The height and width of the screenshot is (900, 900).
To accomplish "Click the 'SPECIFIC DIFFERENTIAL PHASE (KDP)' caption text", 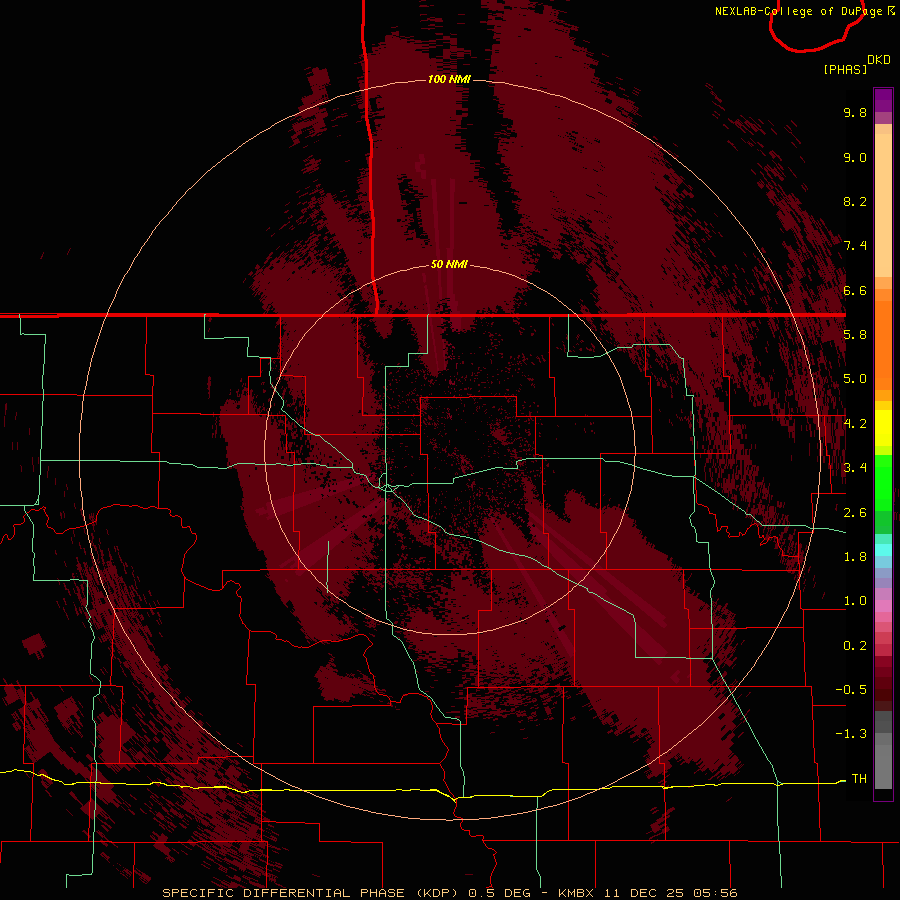I will [308, 893].
